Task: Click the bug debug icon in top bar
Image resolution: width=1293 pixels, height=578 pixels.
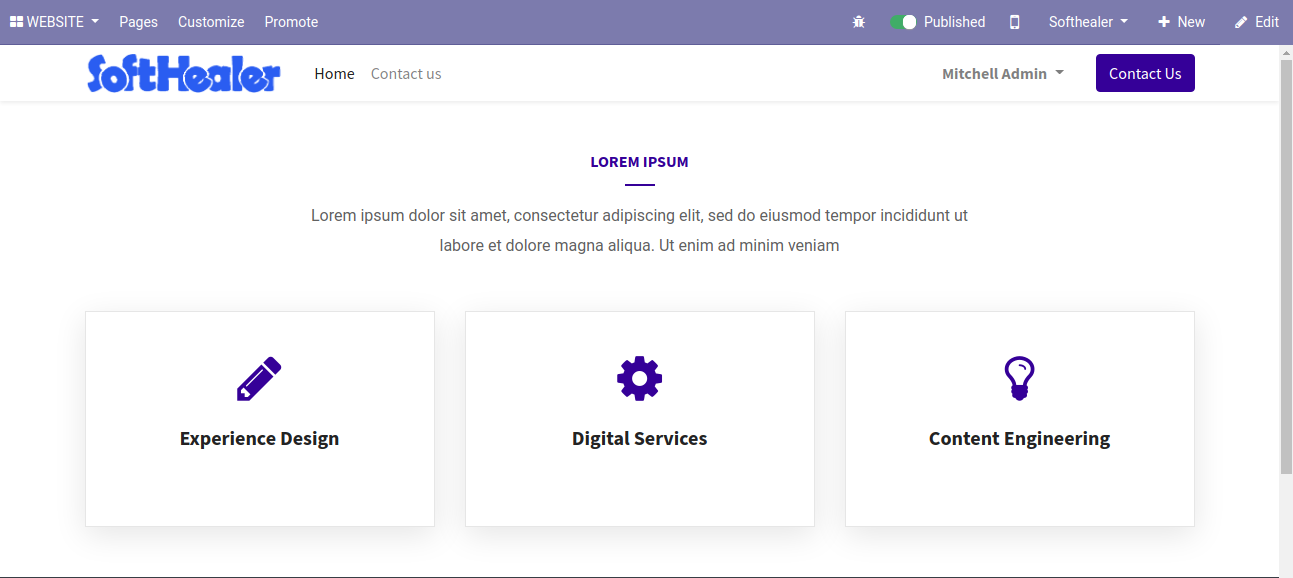Action: click(858, 22)
